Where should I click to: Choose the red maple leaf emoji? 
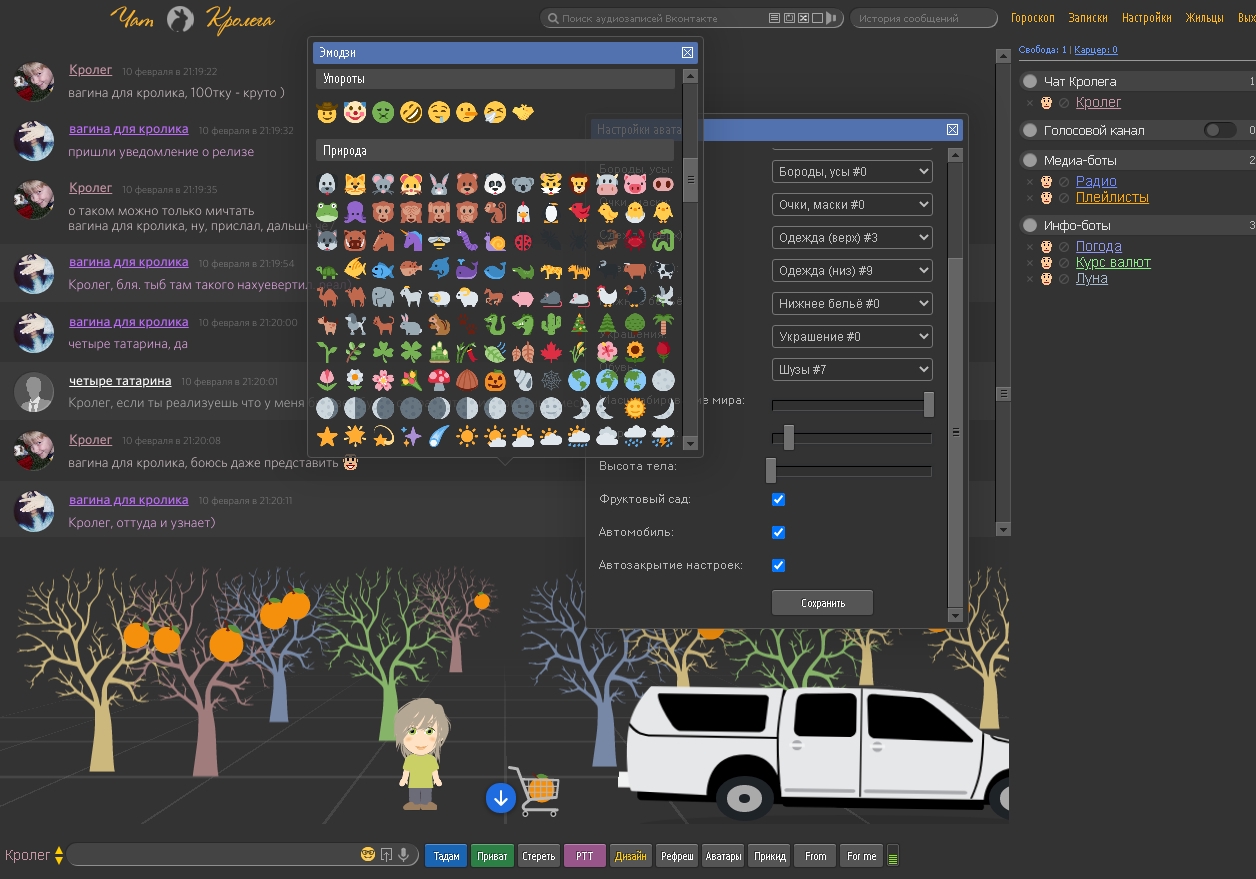pyautogui.click(x=550, y=353)
